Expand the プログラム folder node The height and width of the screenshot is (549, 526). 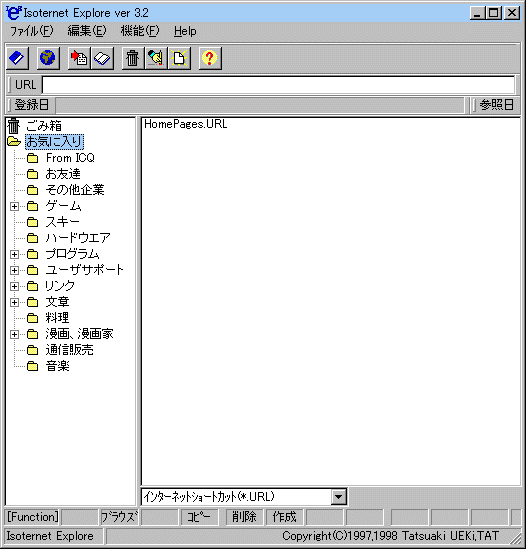coord(14,254)
